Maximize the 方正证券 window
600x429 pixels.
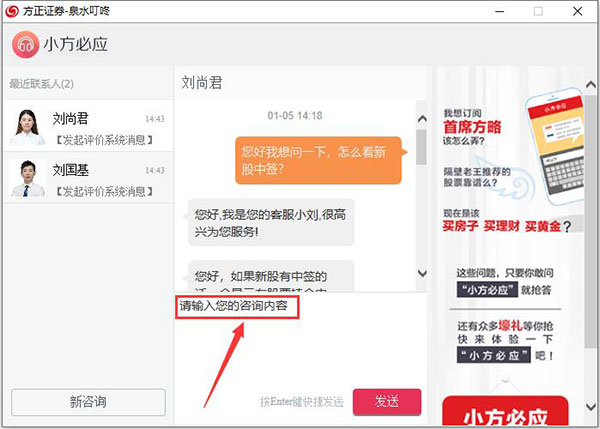(x=538, y=11)
